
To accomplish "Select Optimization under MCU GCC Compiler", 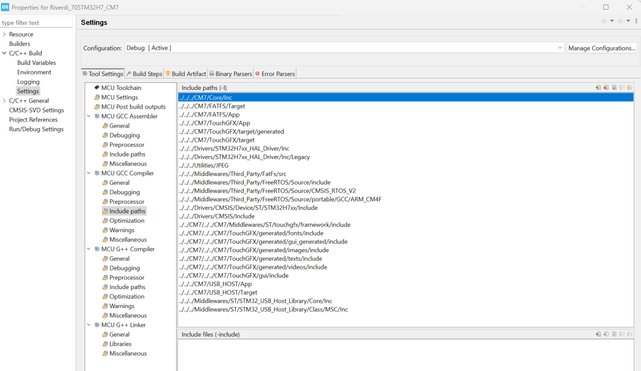I will pos(127,221).
